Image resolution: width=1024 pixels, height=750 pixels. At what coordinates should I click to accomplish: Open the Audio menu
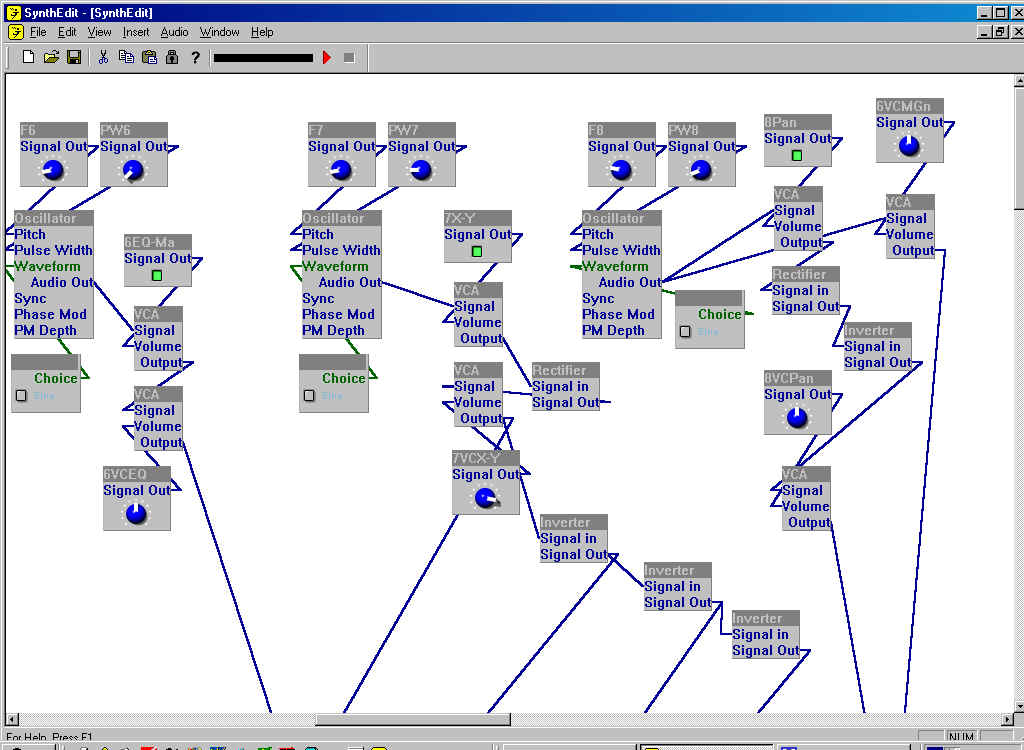click(174, 32)
